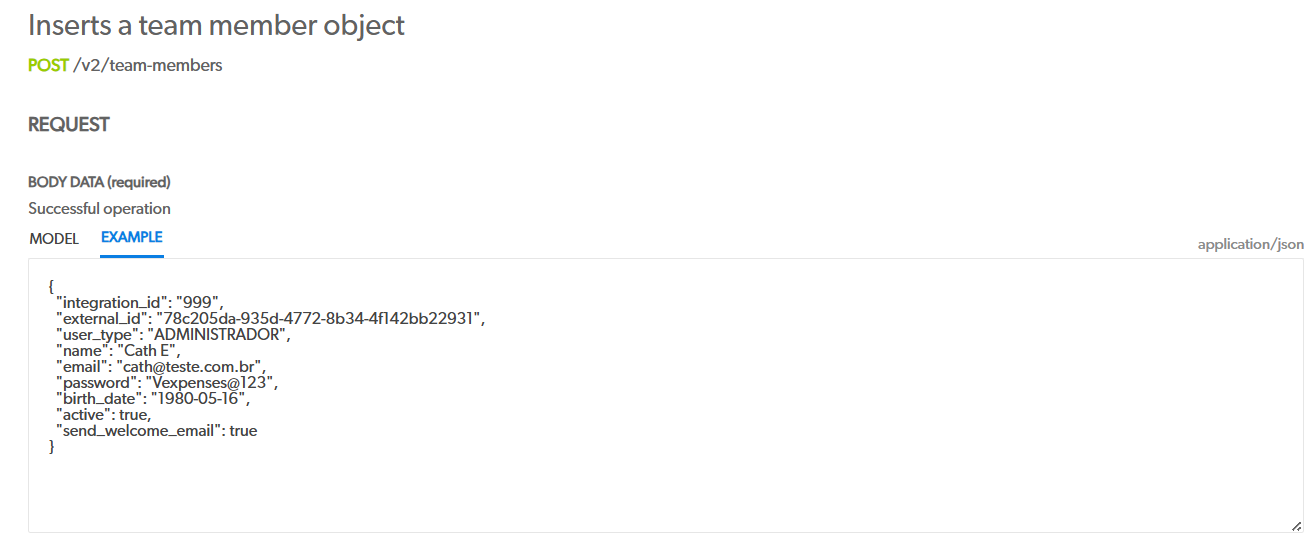Click inside the JSON example text area
The width and height of the screenshot is (1311, 539).
click(x=666, y=395)
